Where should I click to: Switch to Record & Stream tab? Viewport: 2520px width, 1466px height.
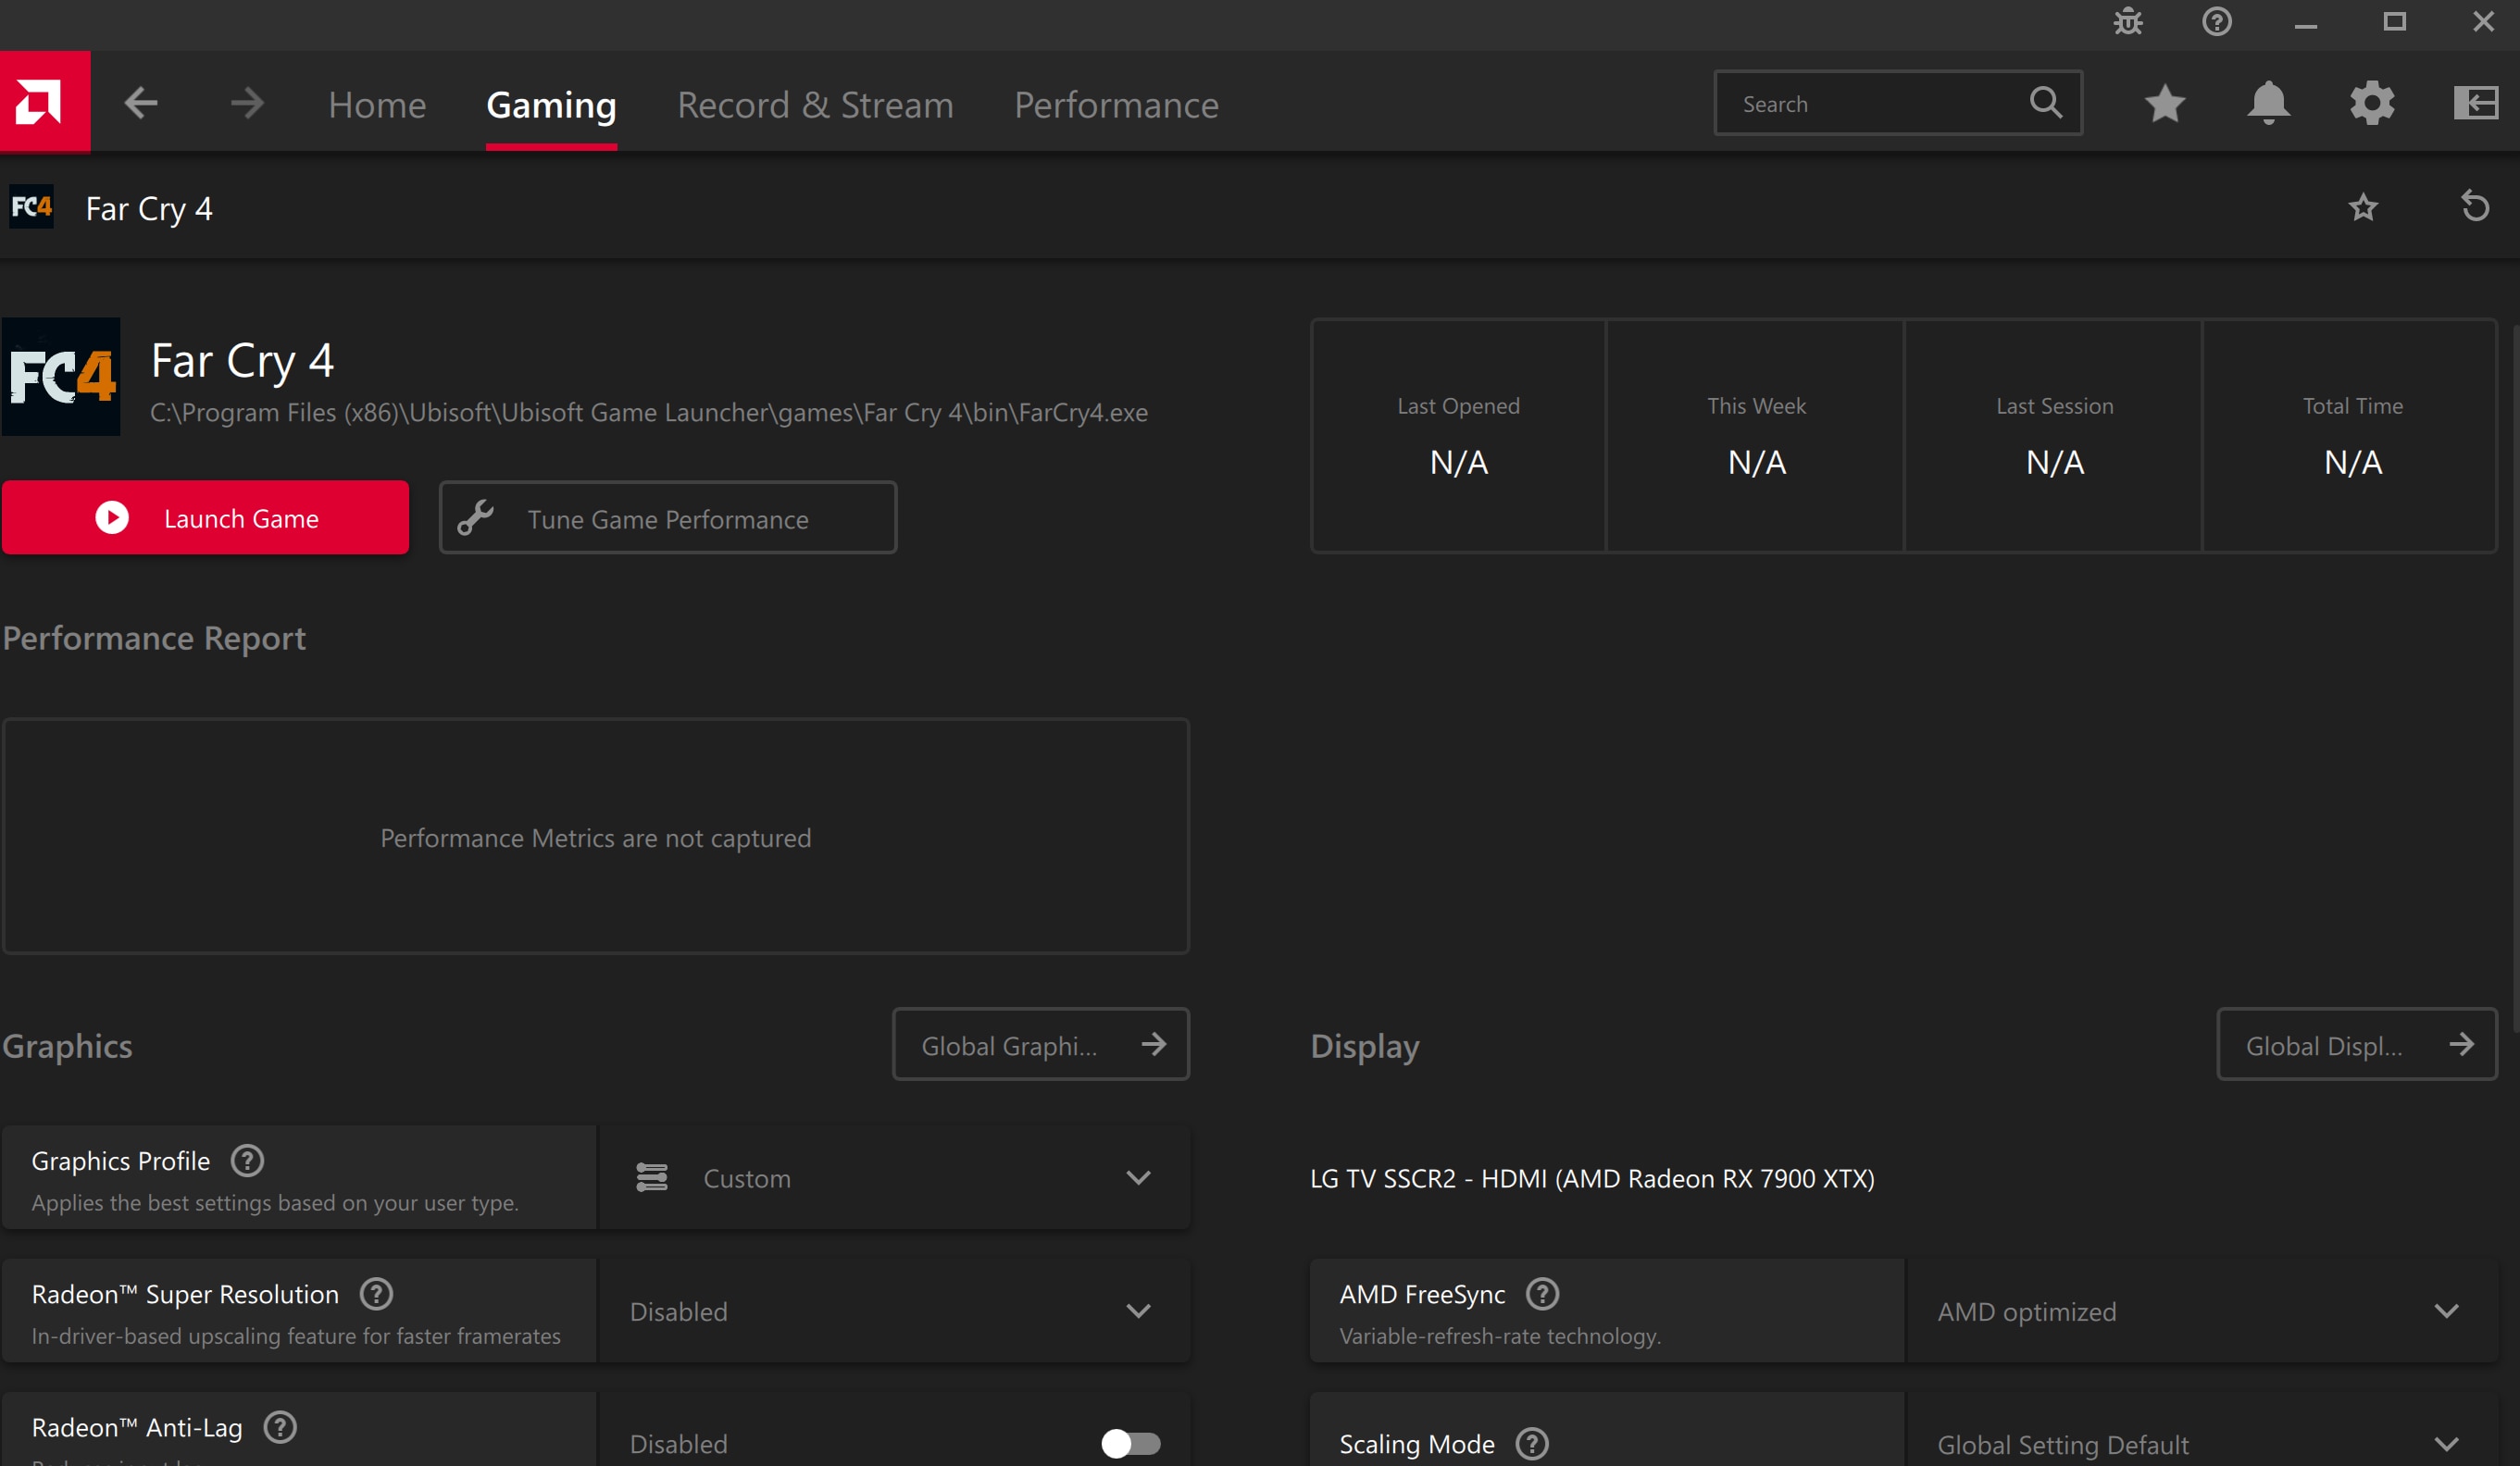tap(815, 105)
